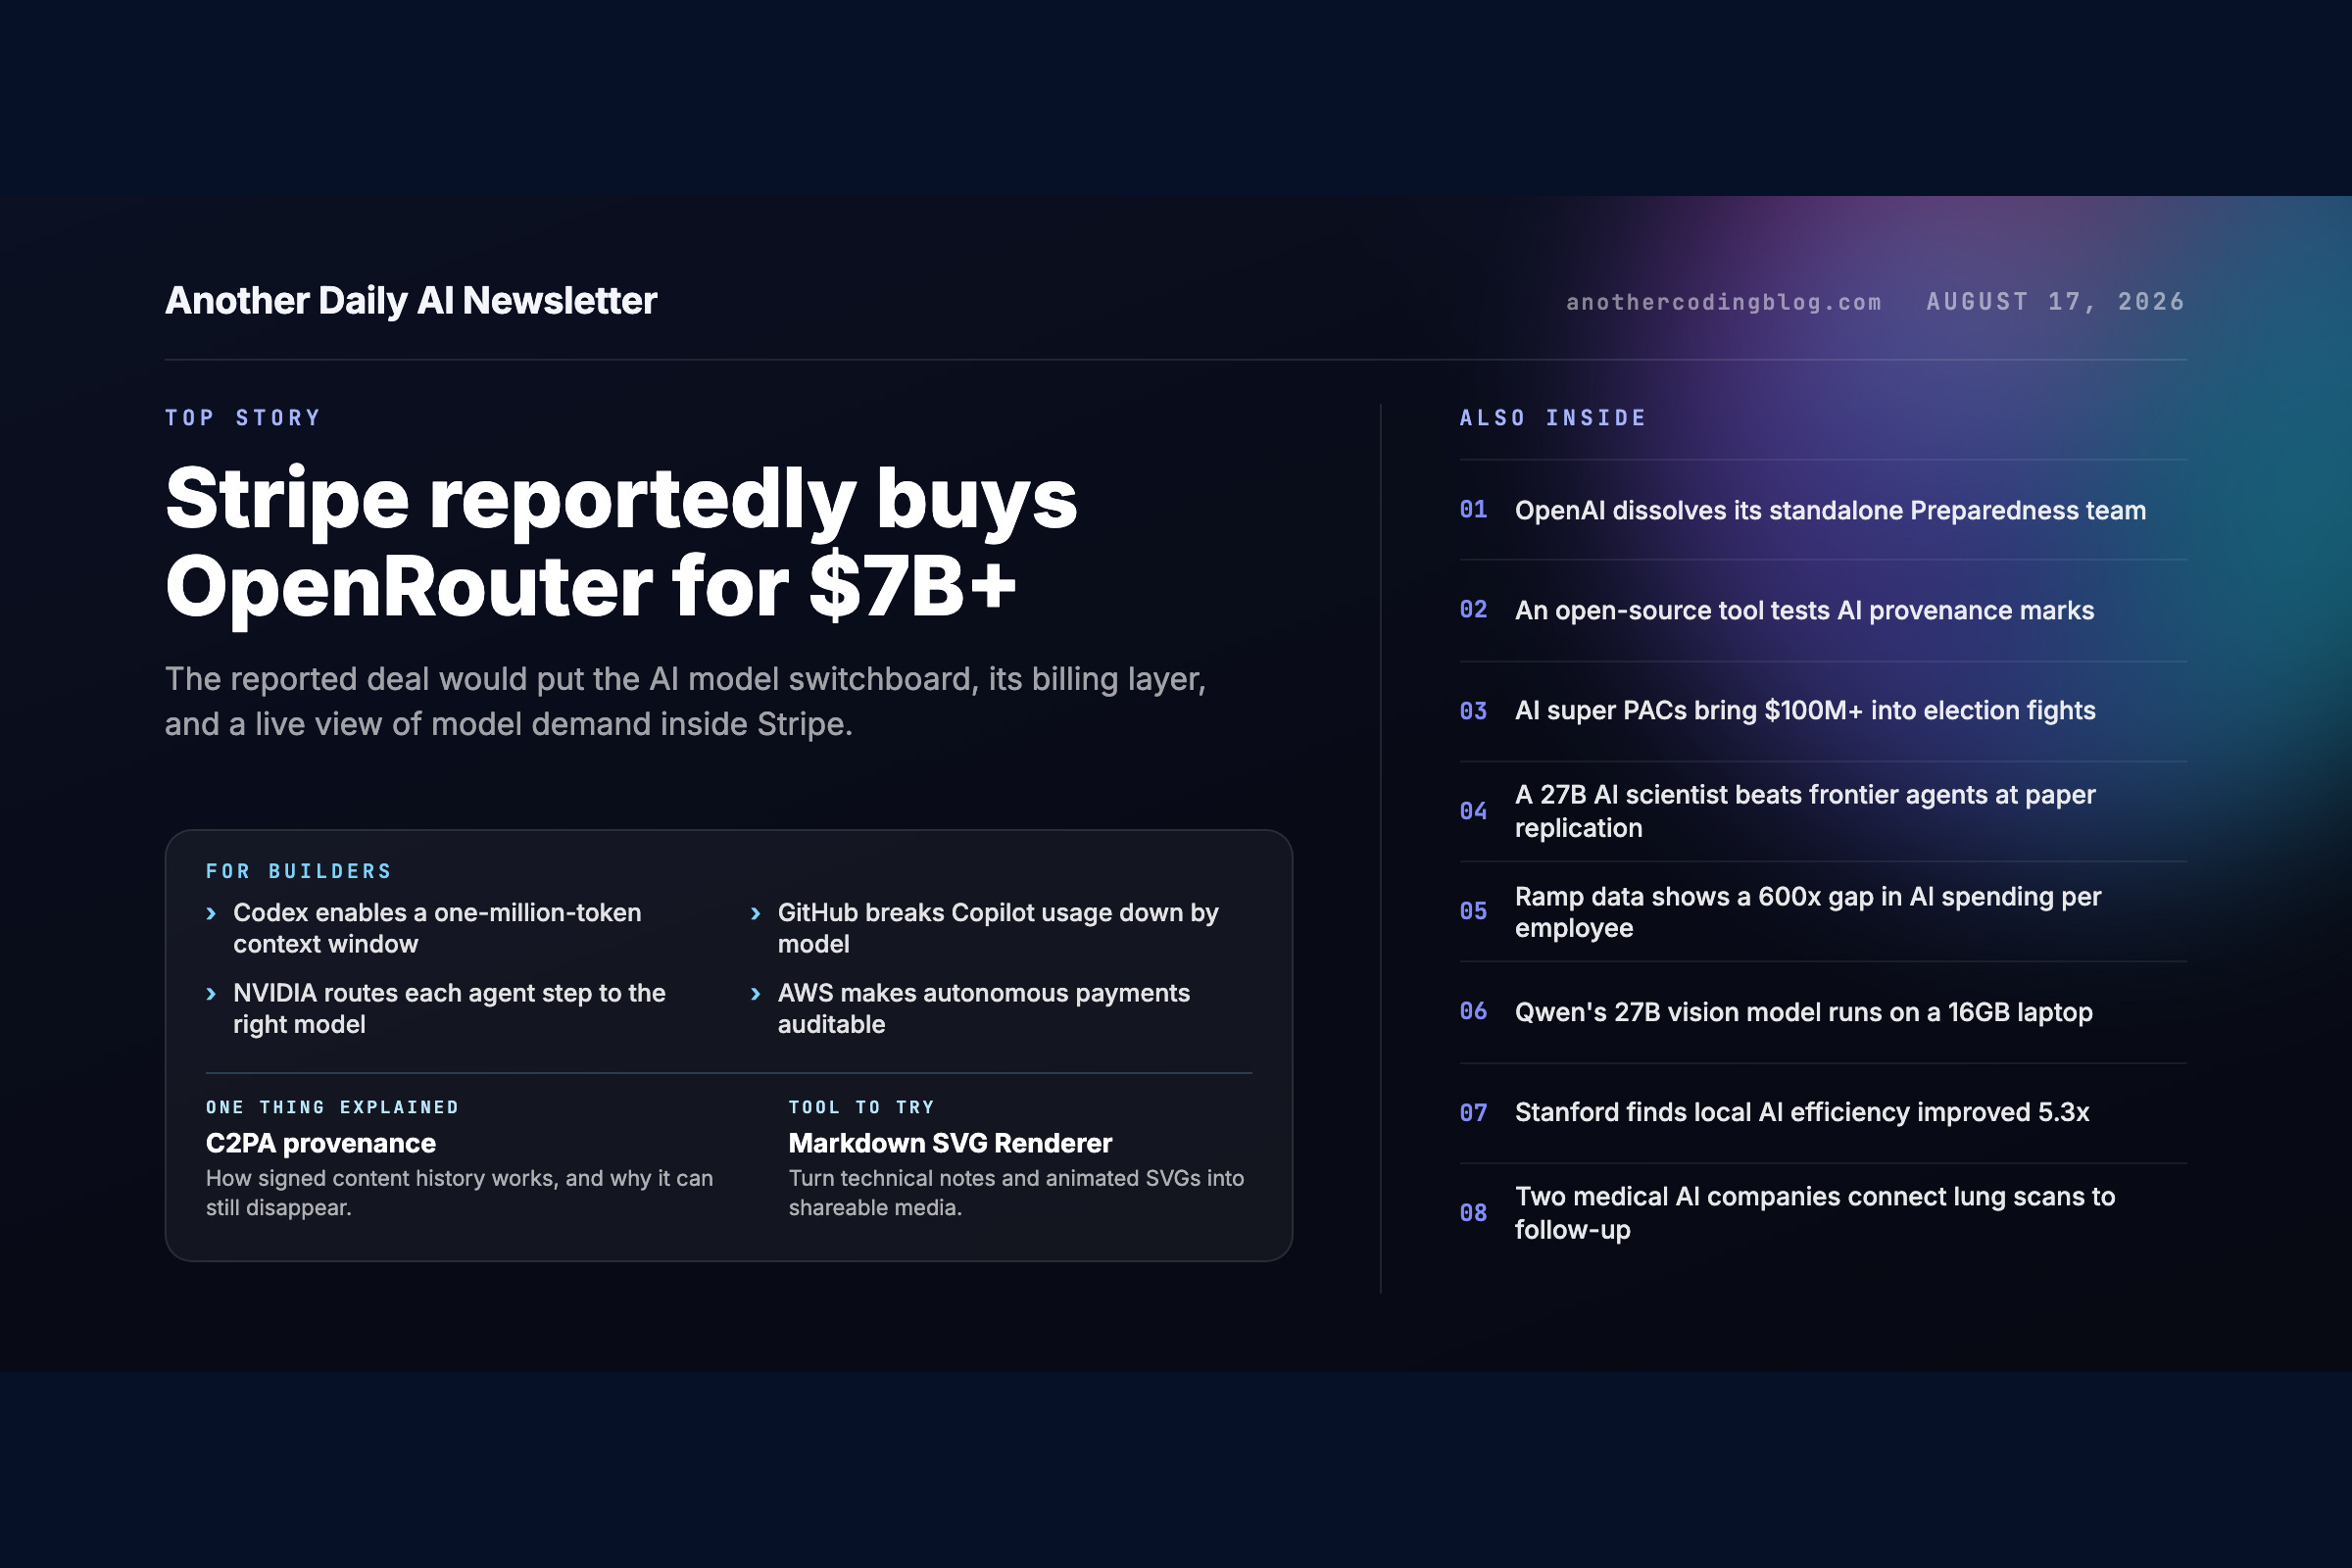
Task: Click story number 07
Action: [x=1473, y=1113]
